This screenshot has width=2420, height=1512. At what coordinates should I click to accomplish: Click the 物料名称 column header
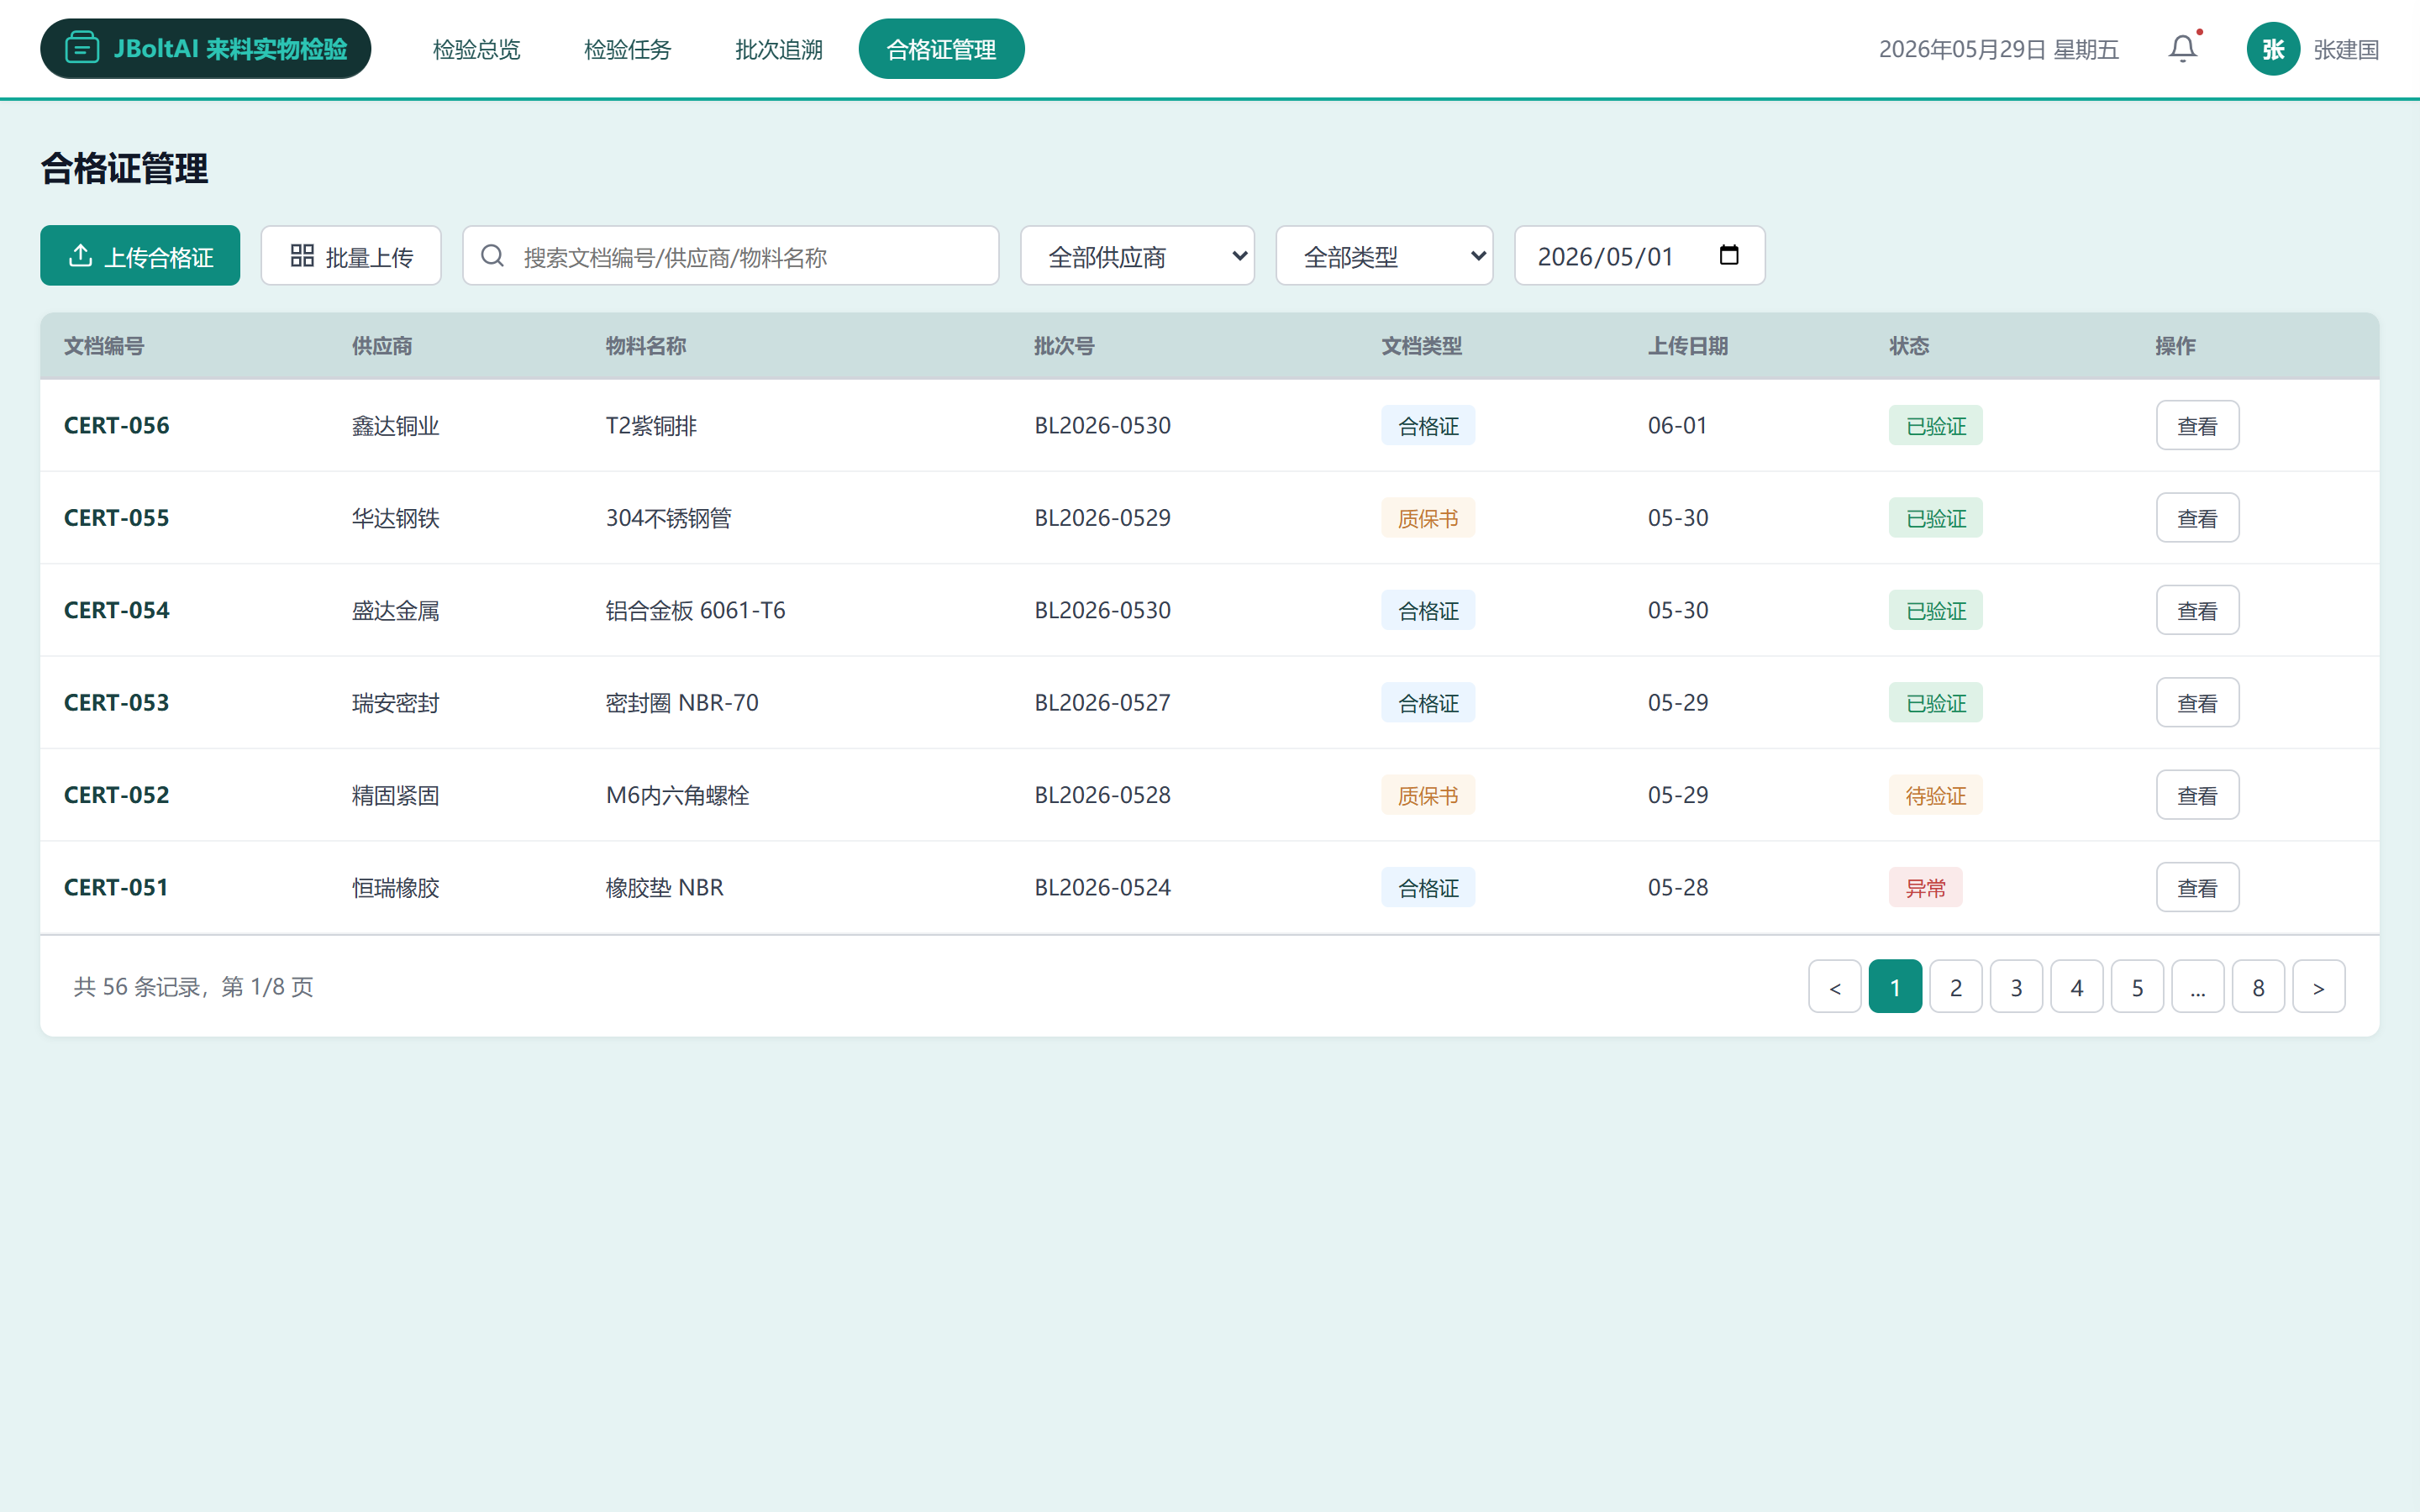[x=646, y=346]
